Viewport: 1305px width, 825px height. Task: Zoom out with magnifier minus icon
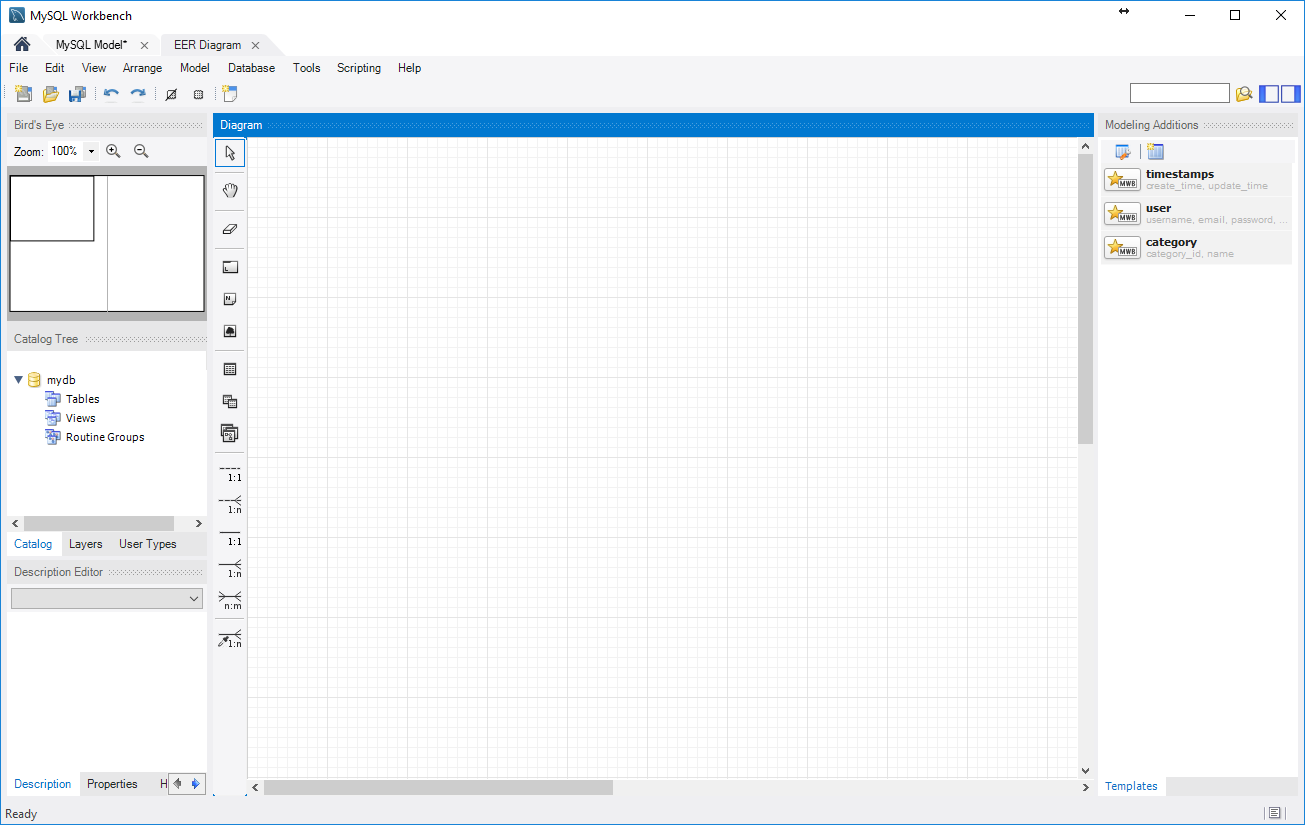[x=141, y=151]
